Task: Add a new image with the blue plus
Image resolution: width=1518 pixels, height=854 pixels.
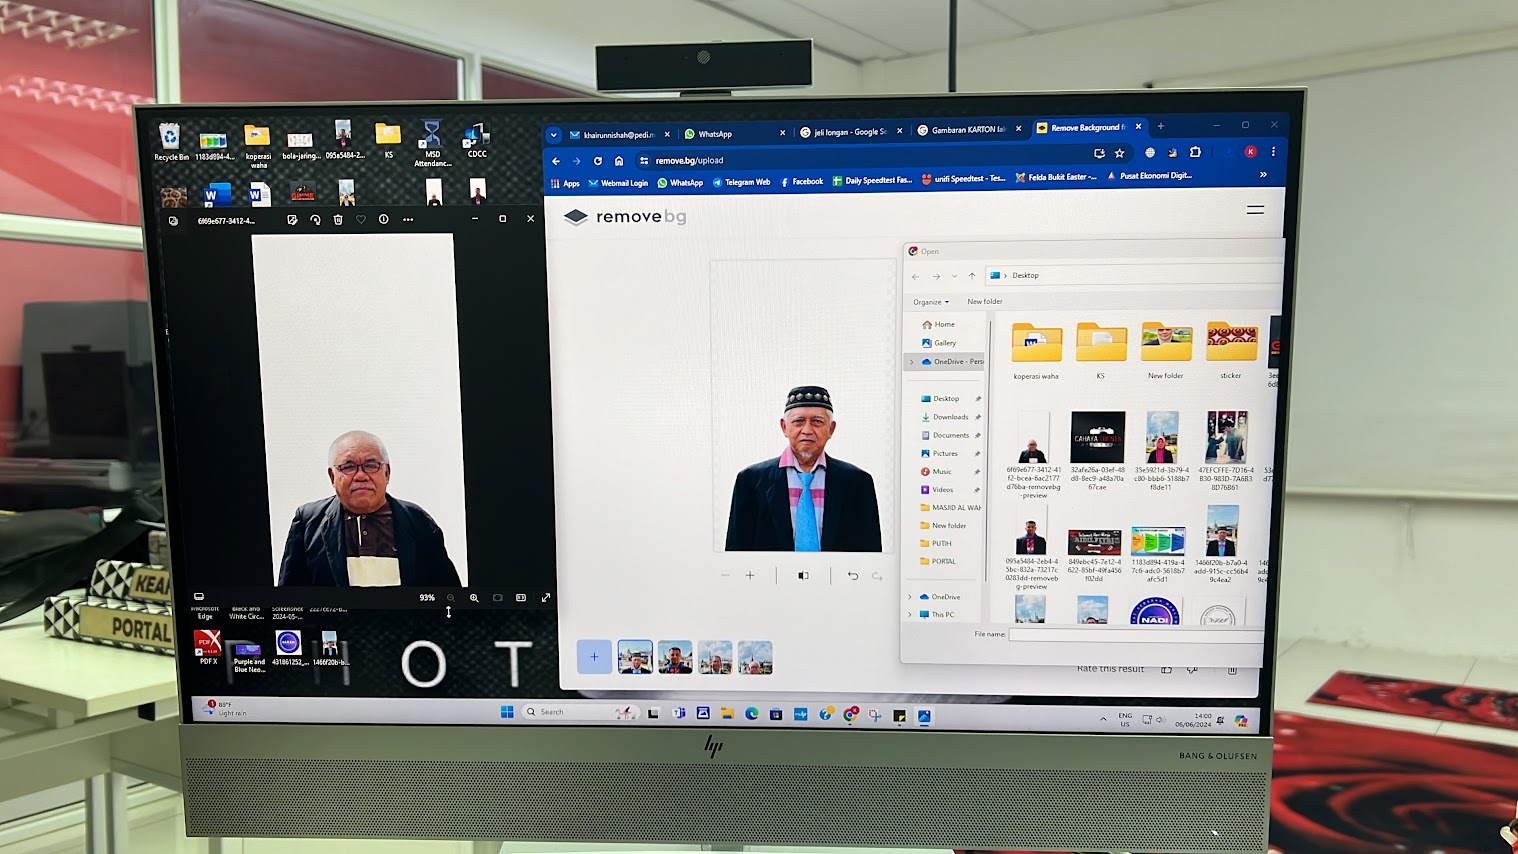Action: tap(594, 657)
